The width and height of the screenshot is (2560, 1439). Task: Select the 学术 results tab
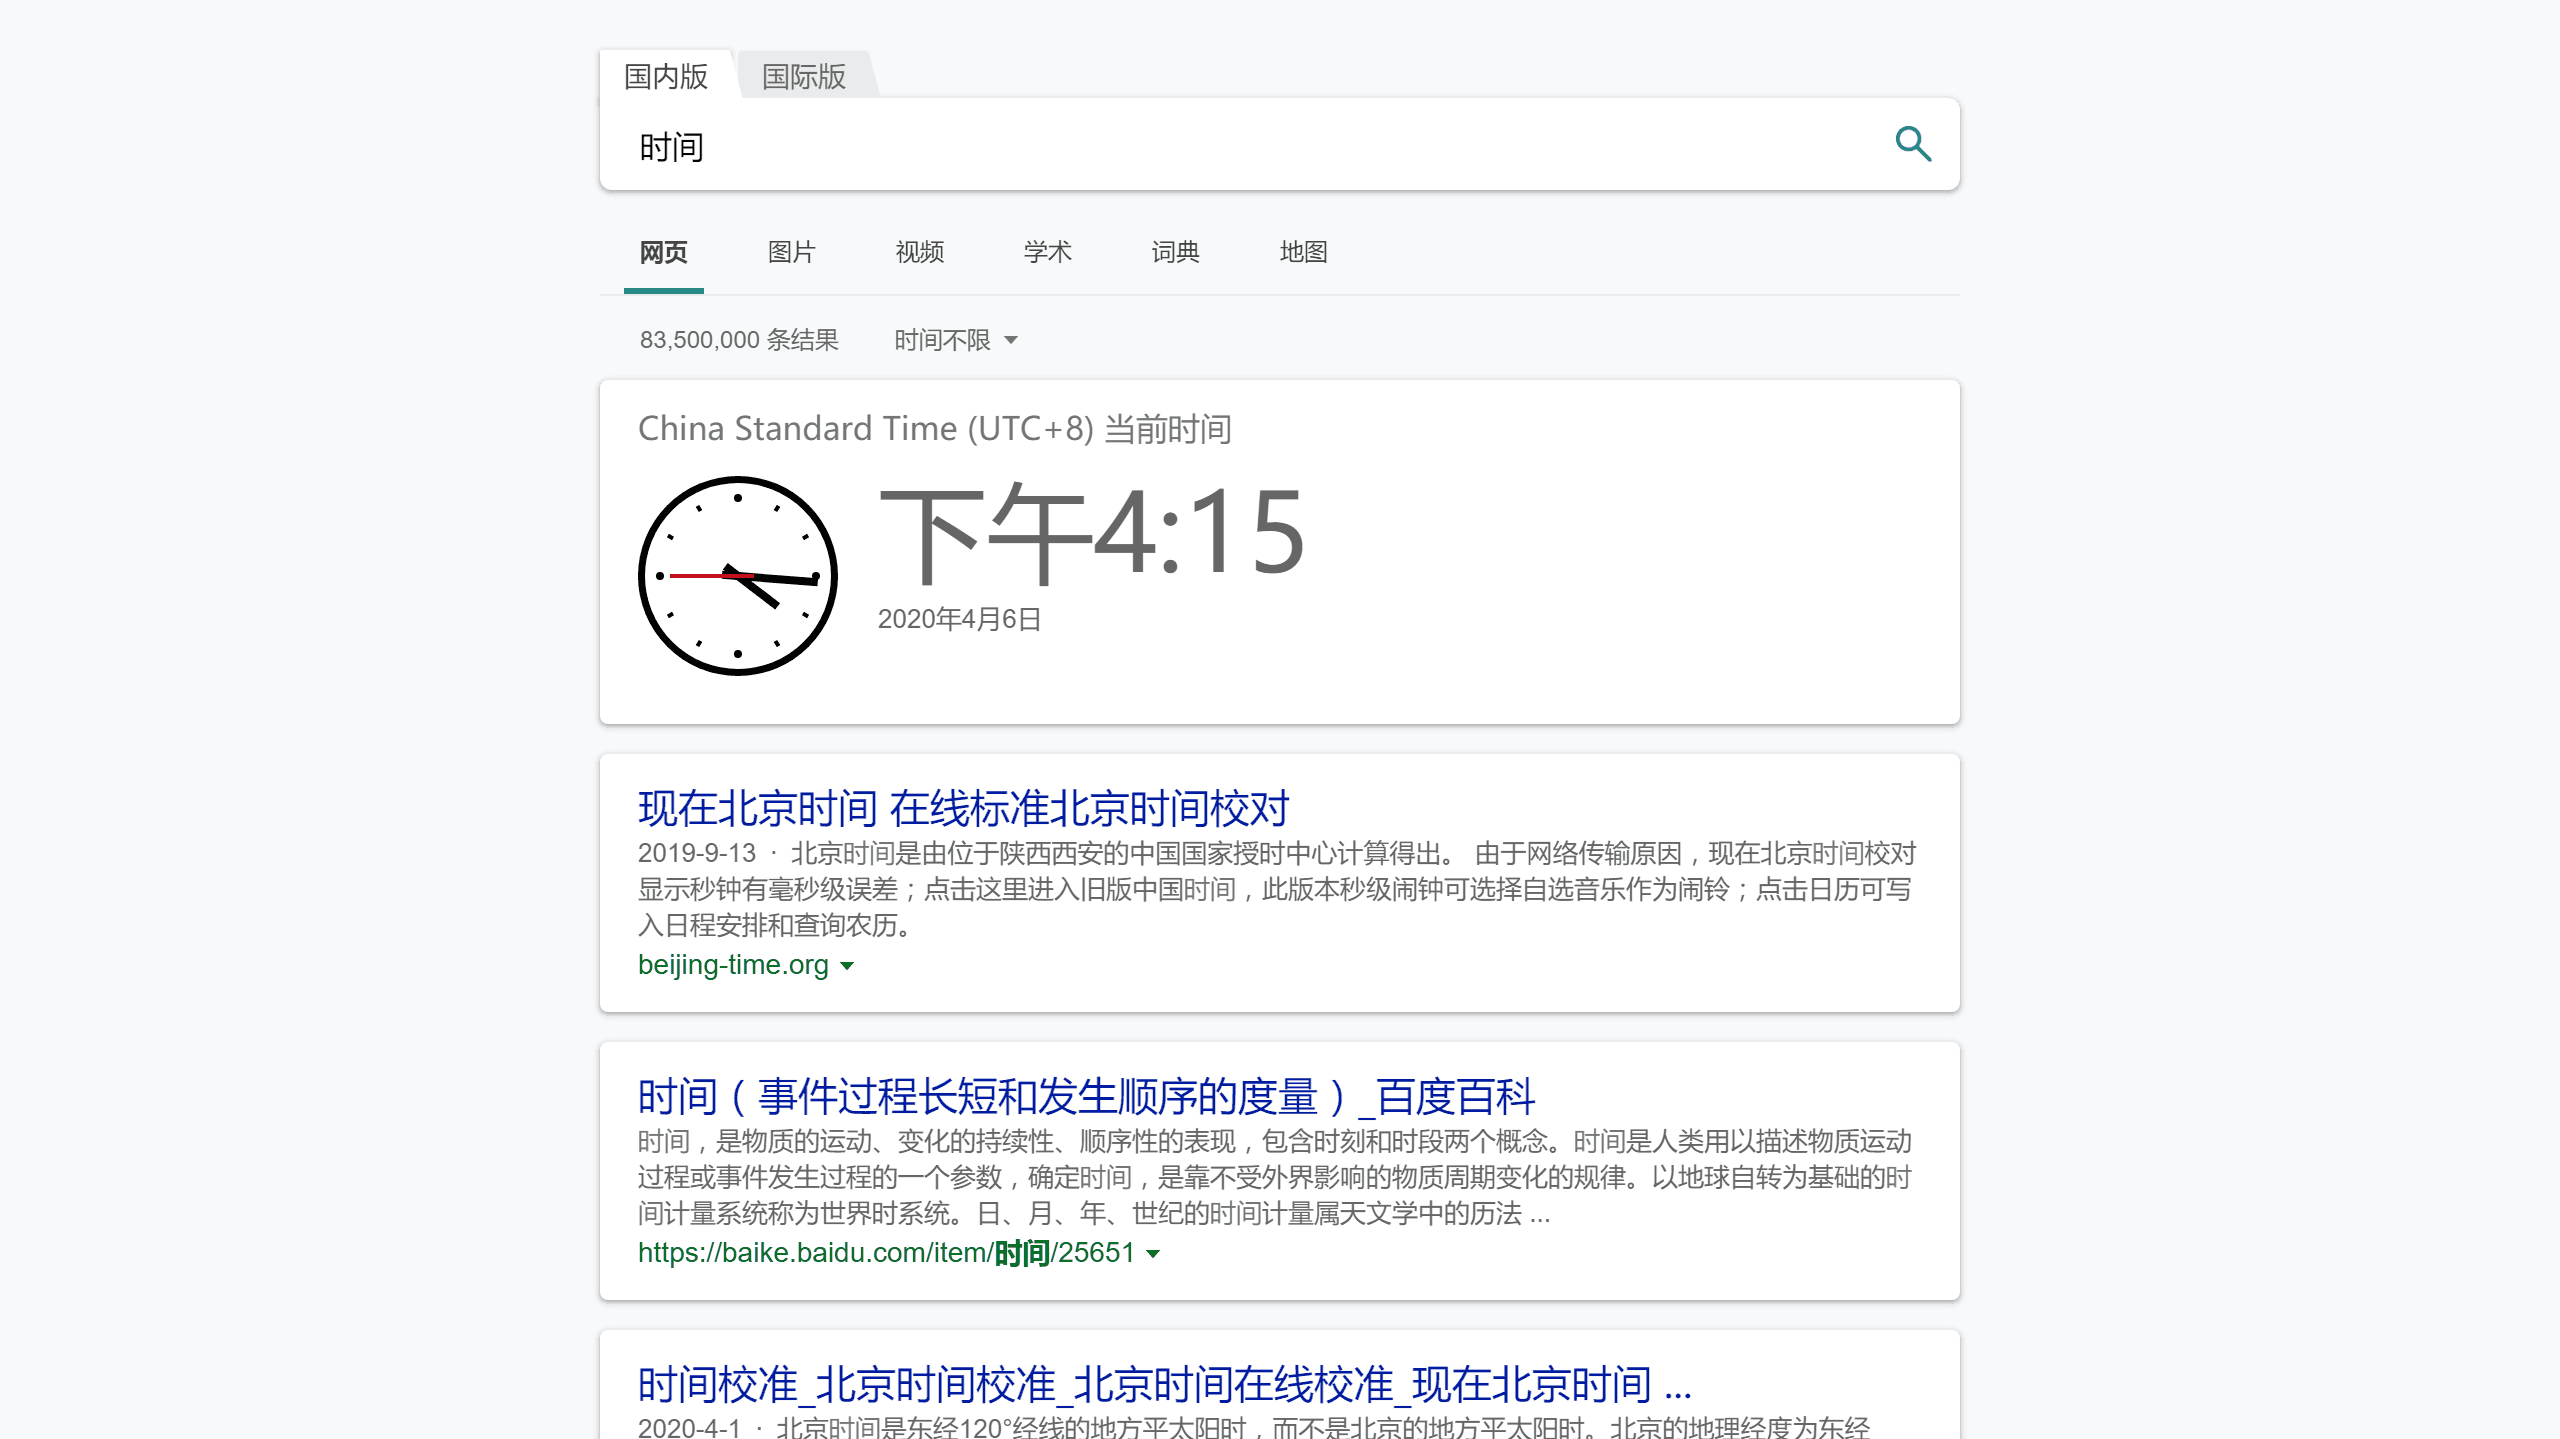[1048, 252]
